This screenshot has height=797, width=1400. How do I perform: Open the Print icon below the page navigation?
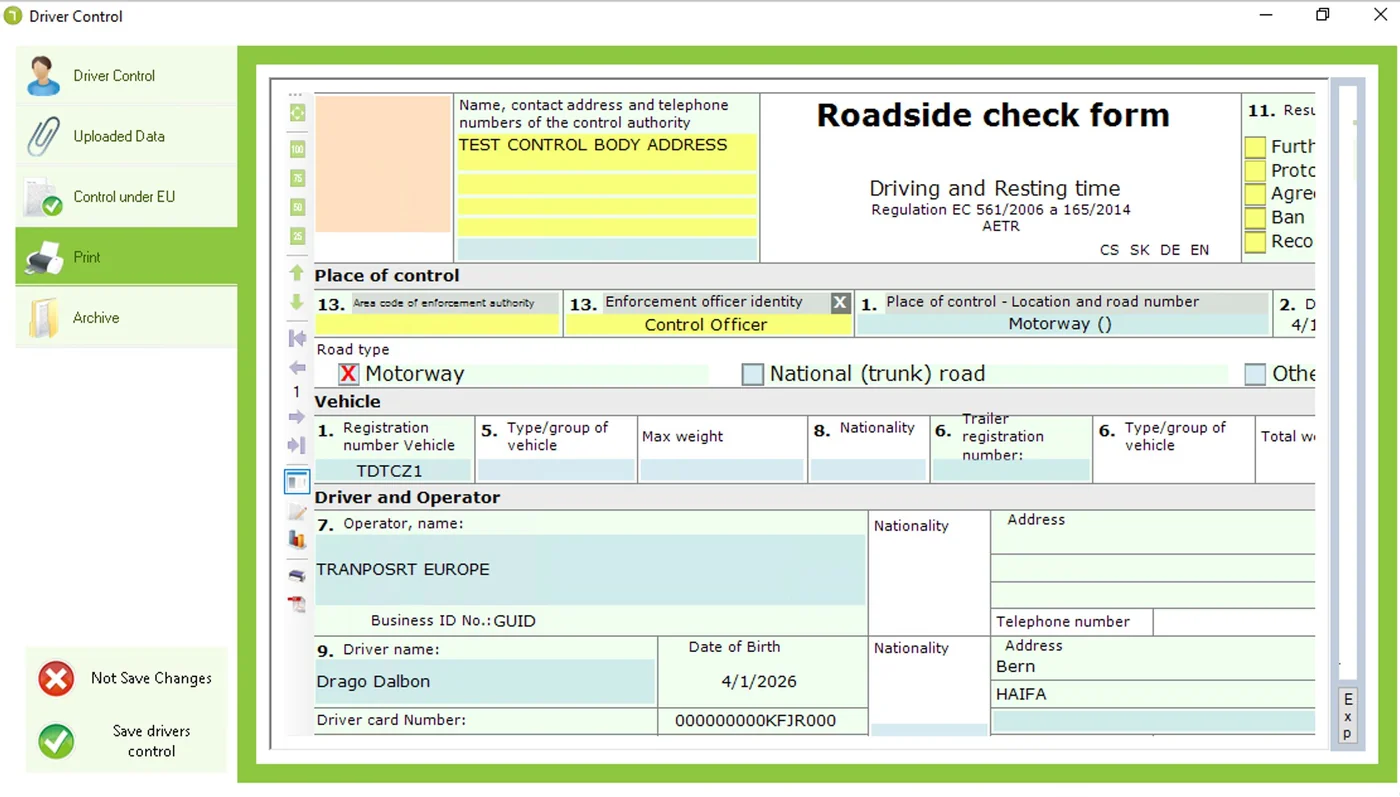[x=296, y=575]
